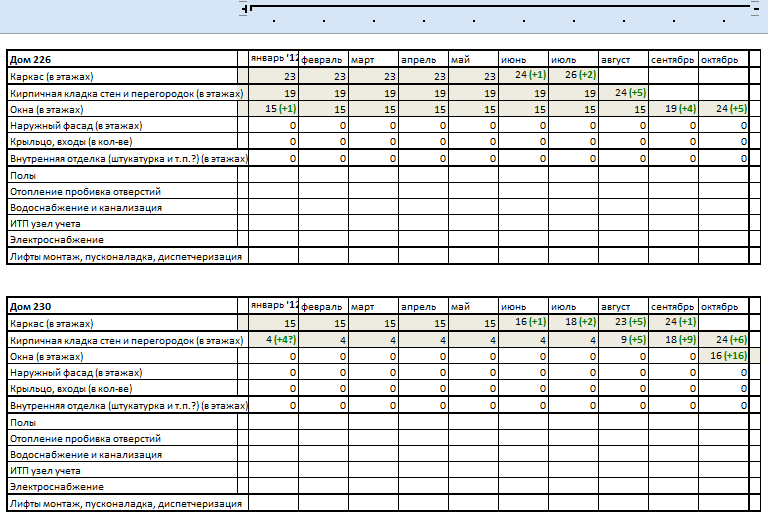Click the "26 (+2)" июль Каркас cell

tap(573, 76)
